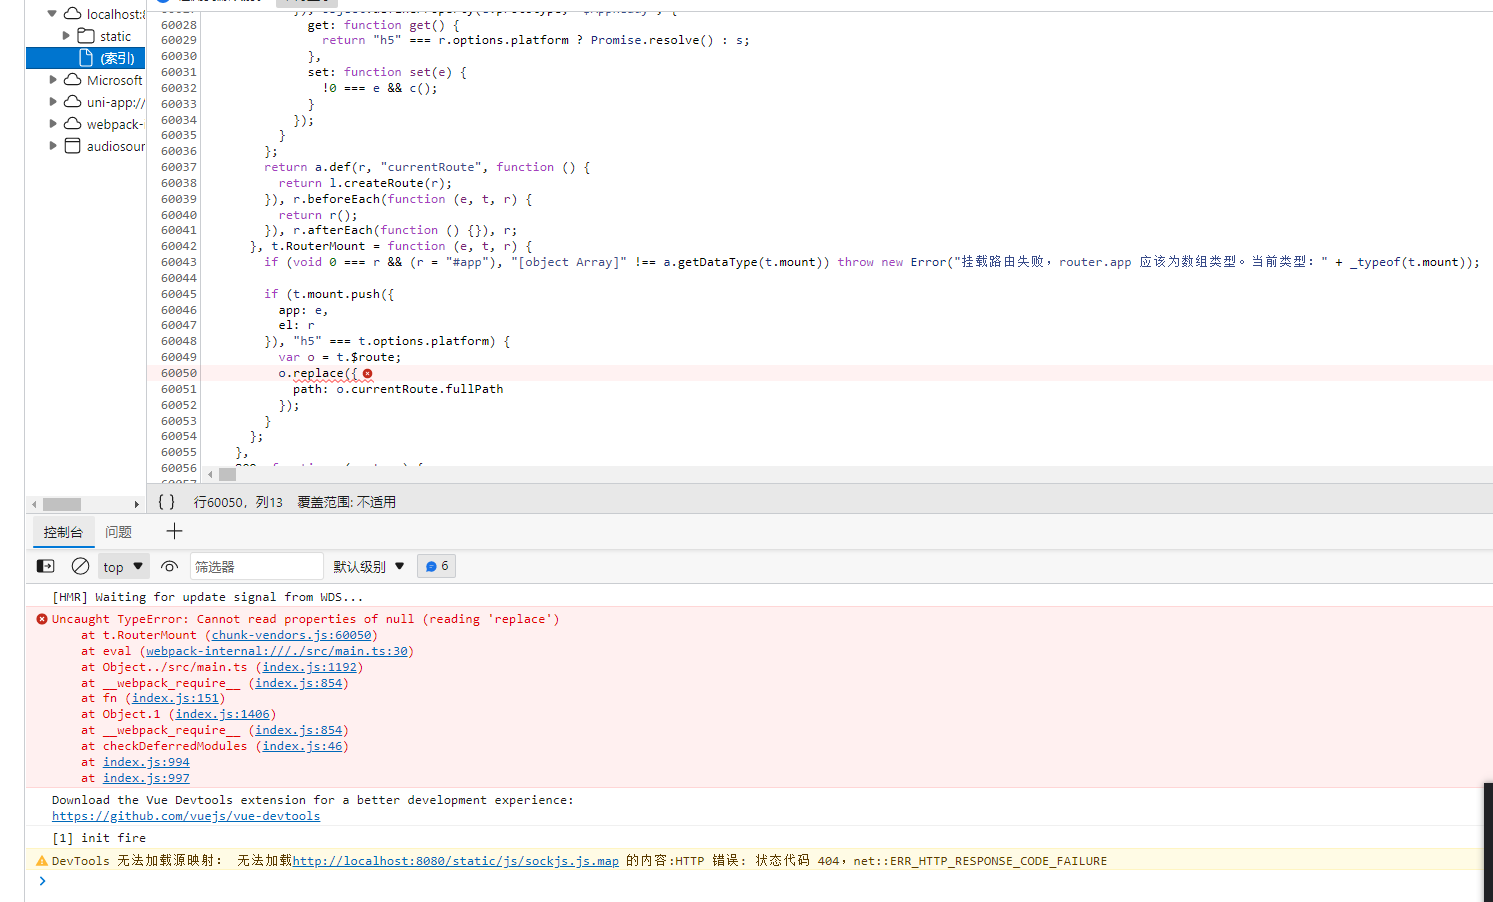The image size is (1493, 902).
Task: Add a new console tab with the plus button
Action: point(174,531)
